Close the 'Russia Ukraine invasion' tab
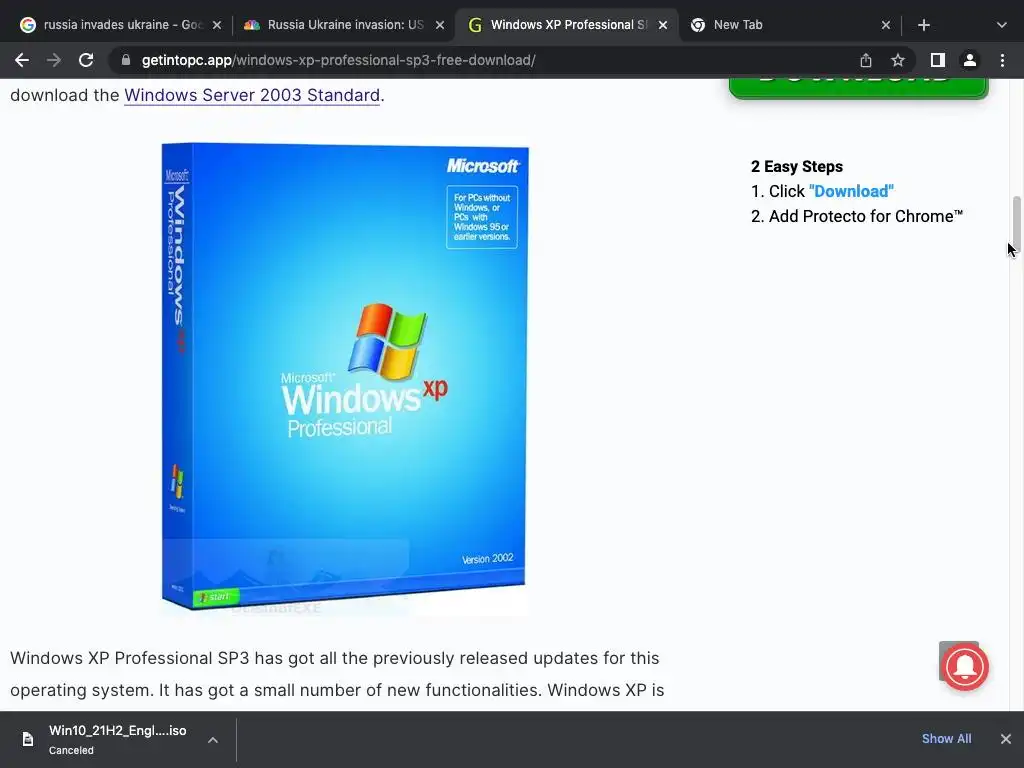The width and height of the screenshot is (1024, 768). [440, 25]
